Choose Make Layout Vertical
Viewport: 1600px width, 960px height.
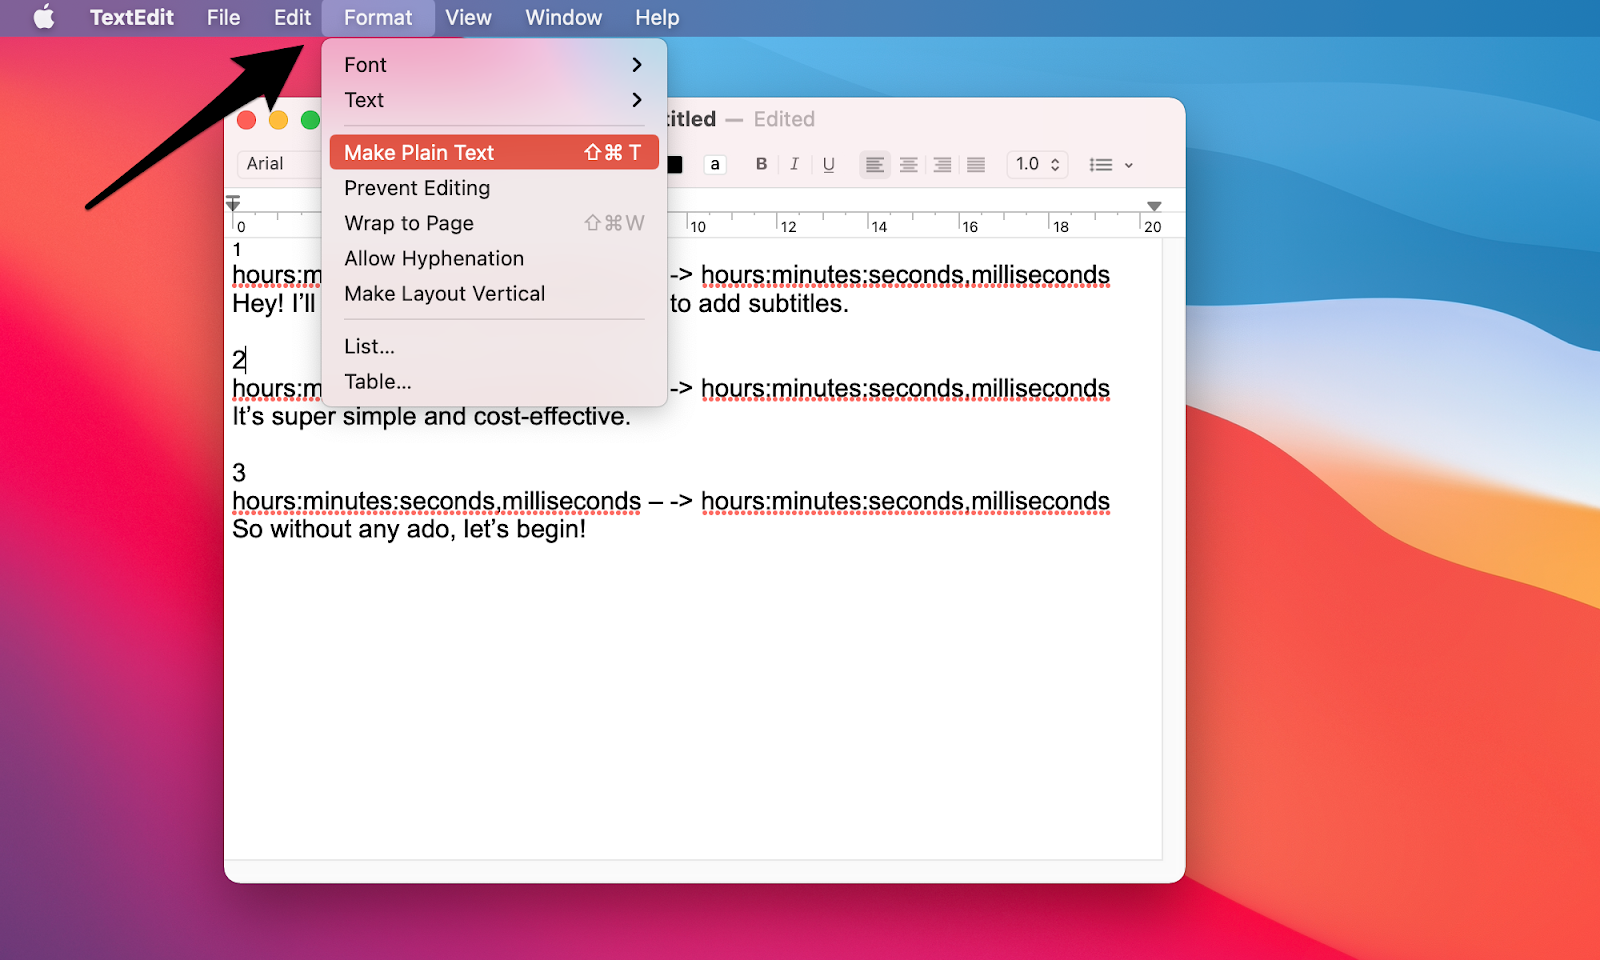494,294
